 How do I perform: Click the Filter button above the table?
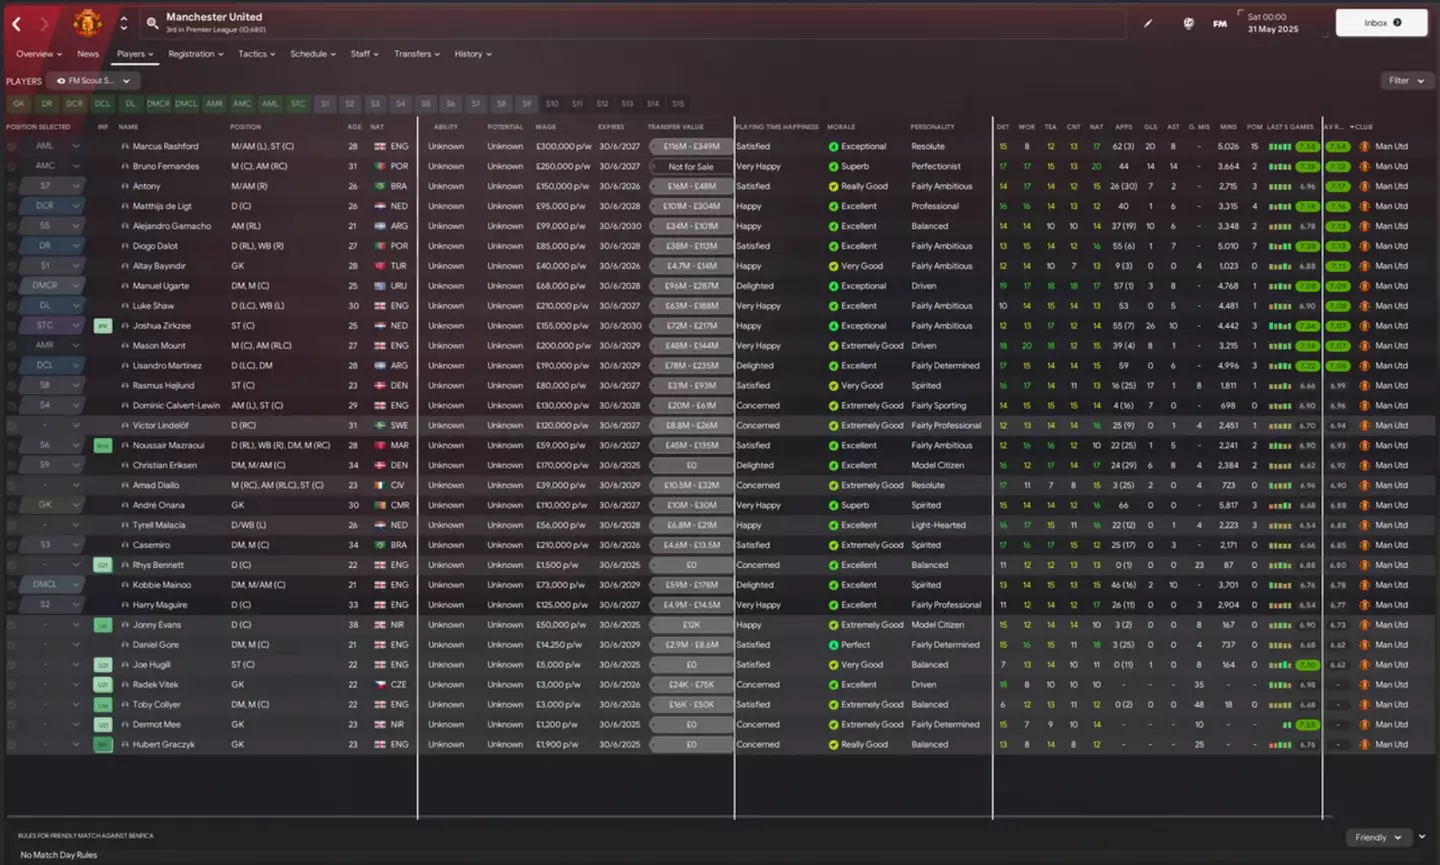tap(1405, 80)
